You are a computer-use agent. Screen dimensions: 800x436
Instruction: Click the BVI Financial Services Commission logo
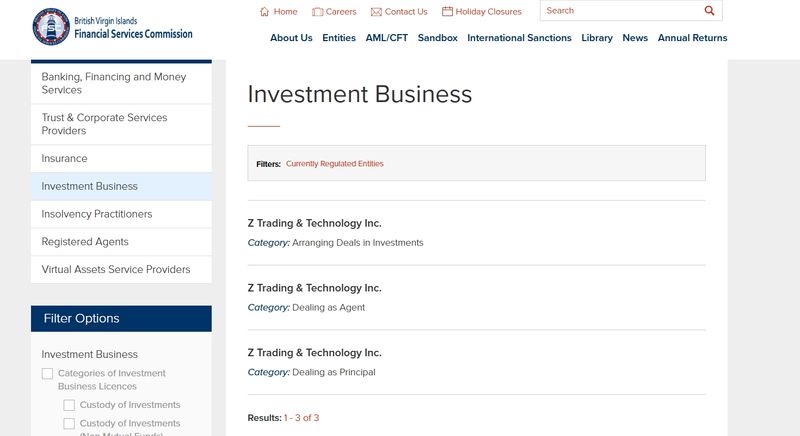click(112, 27)
